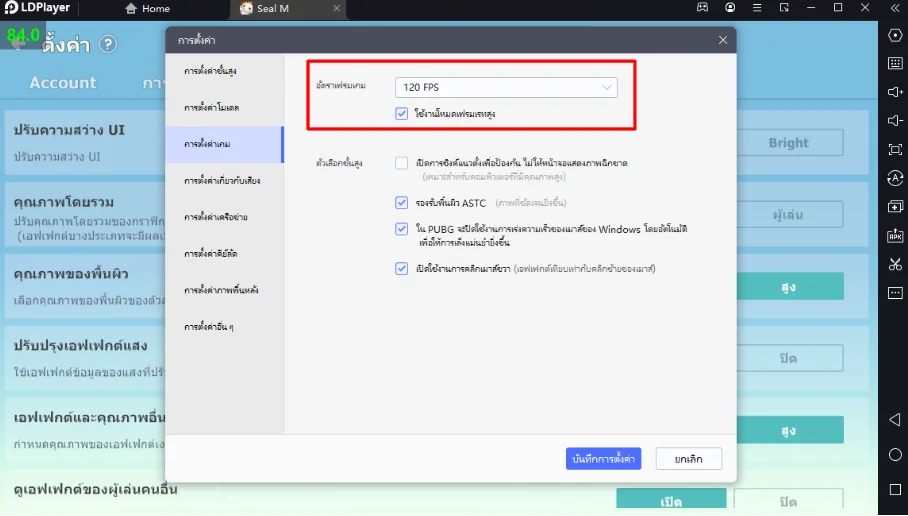
Task: Select การตั้งค่าโมเดล in settings sidebar
Action: (224, 108)
